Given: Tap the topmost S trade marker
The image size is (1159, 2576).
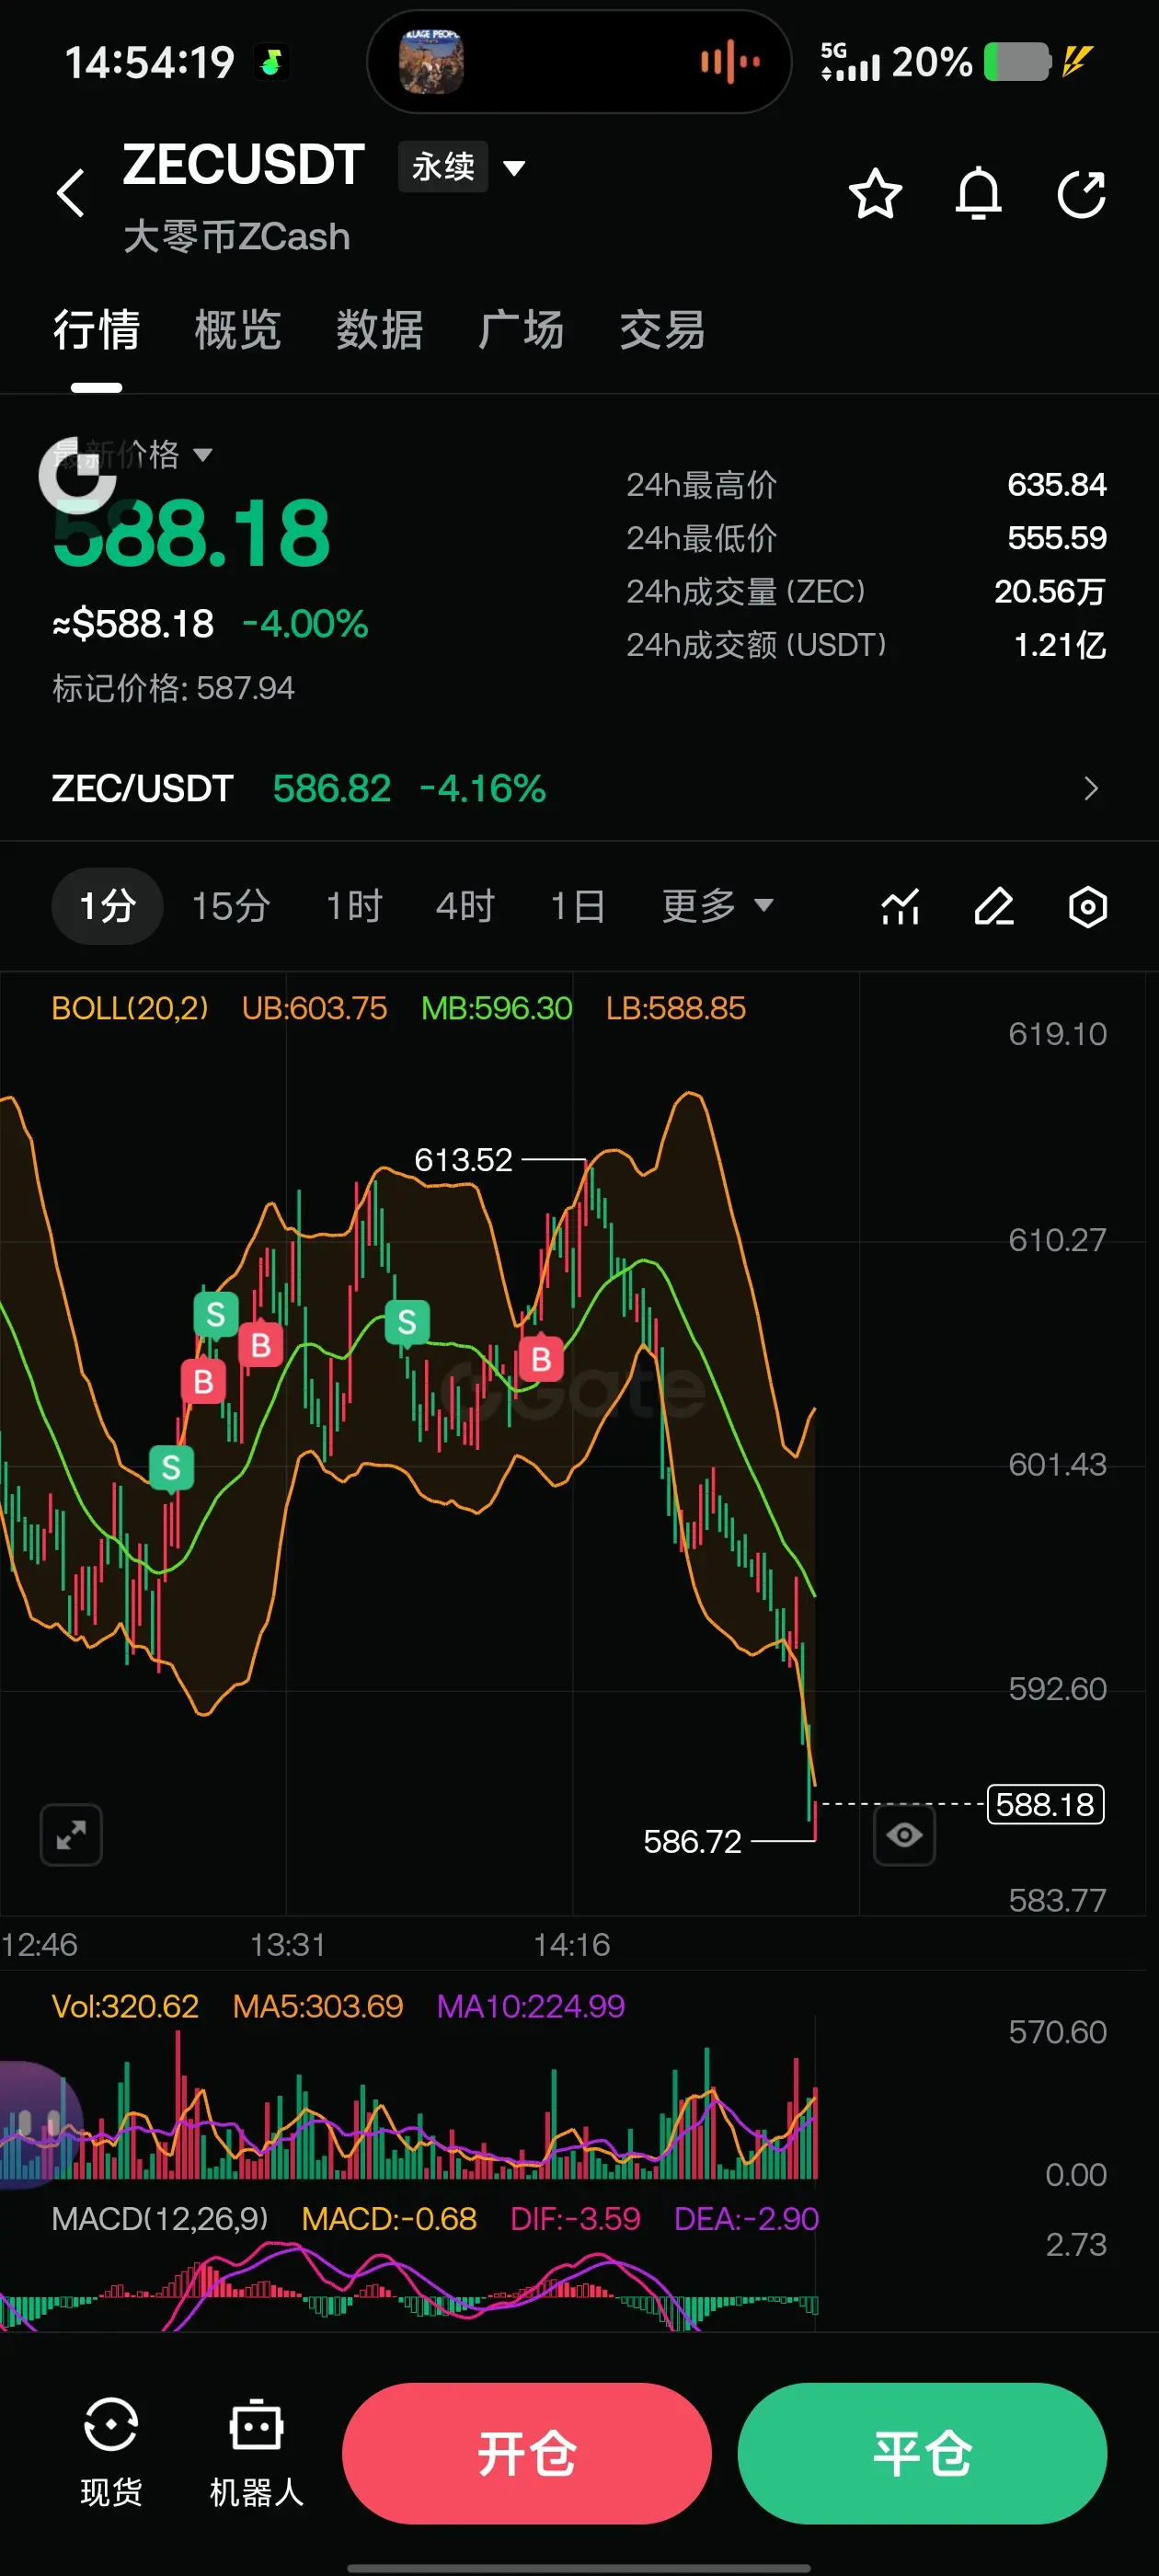Looking at the screenshot, I should point(216,1314).
